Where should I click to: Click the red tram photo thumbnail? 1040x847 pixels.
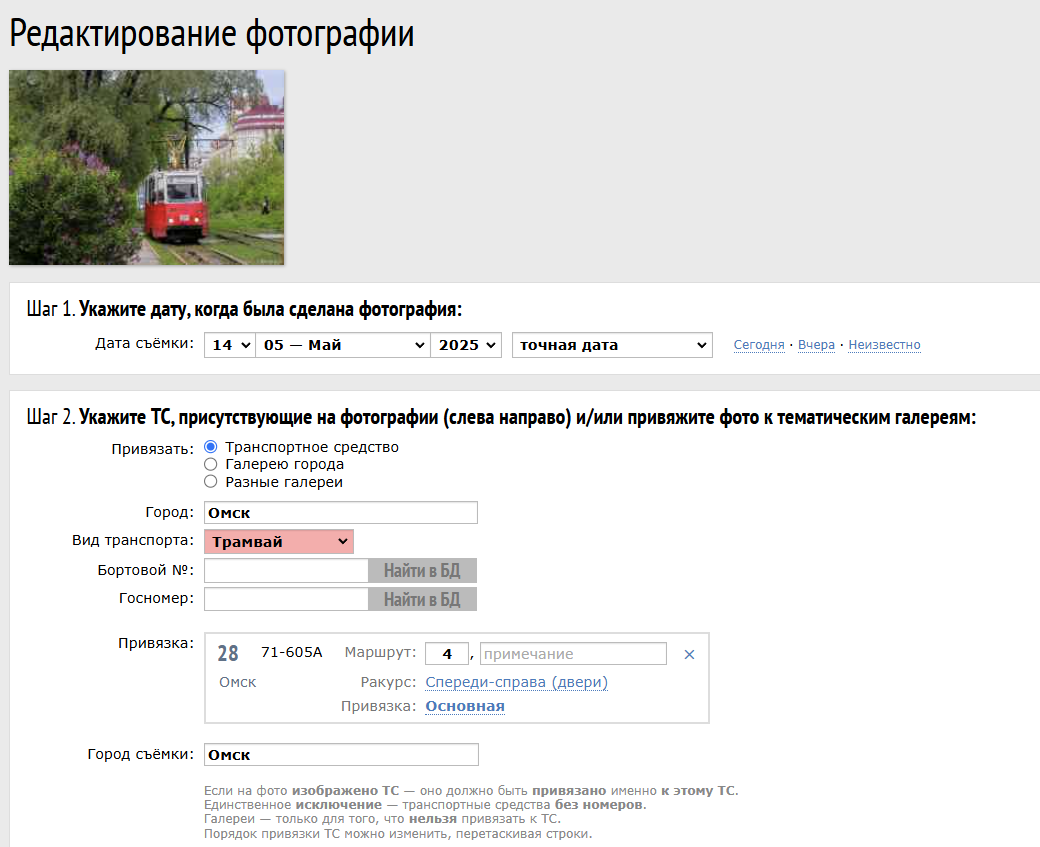pos(147,168)
